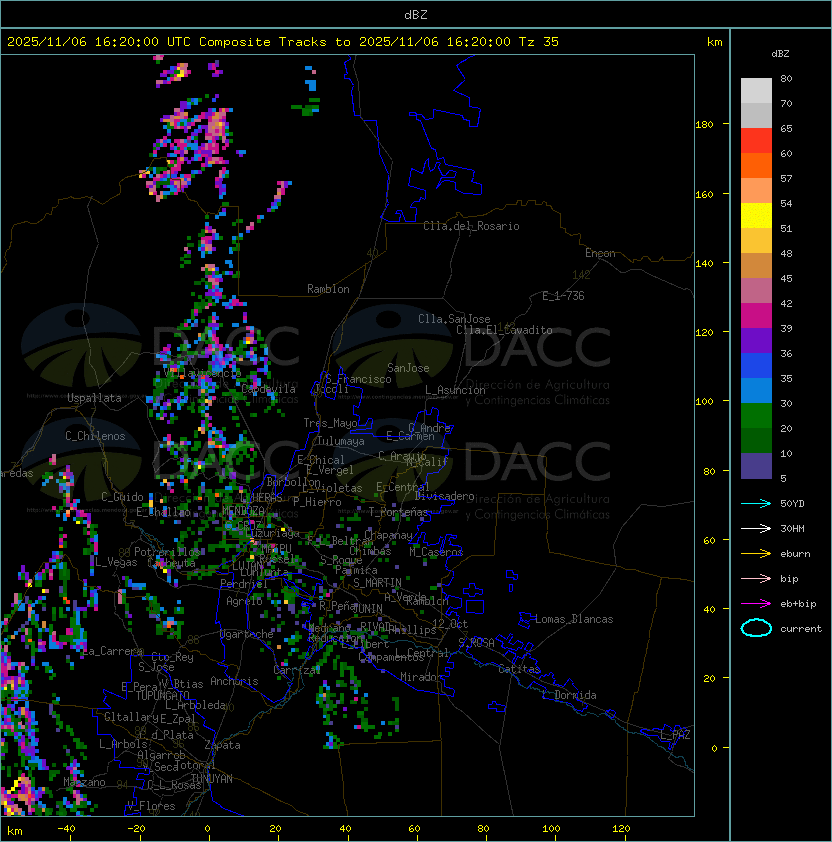This screenshot has width=832, height=842.
Task: Click the Encon location label
Action: pos(600,253)
